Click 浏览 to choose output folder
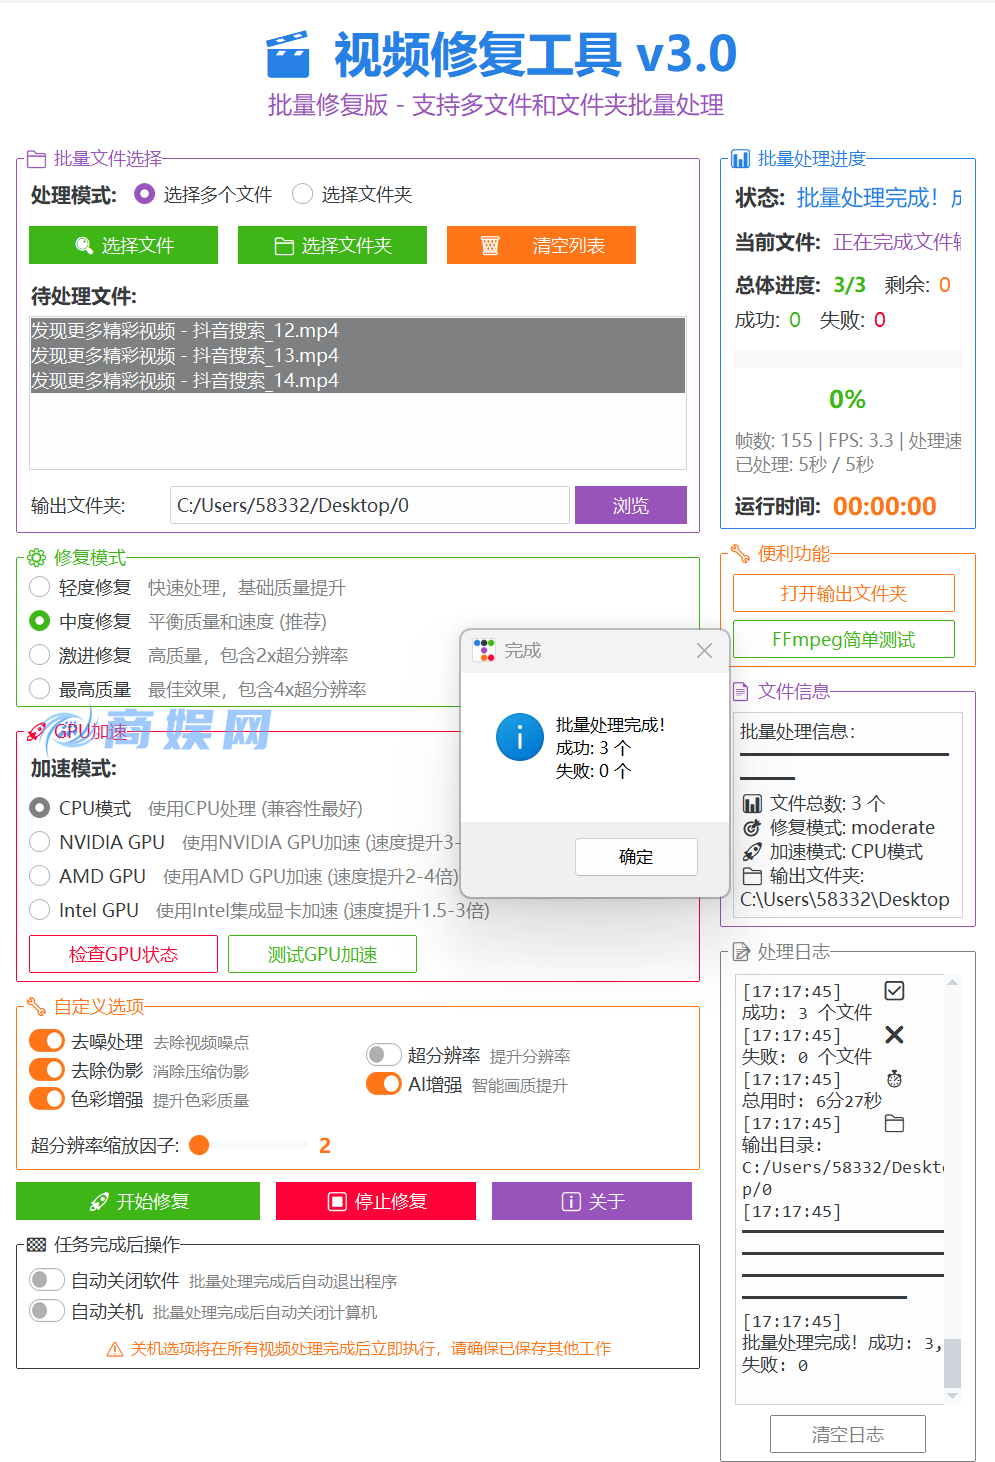This screenshot has height=1462, width=995. pos(630,505)
